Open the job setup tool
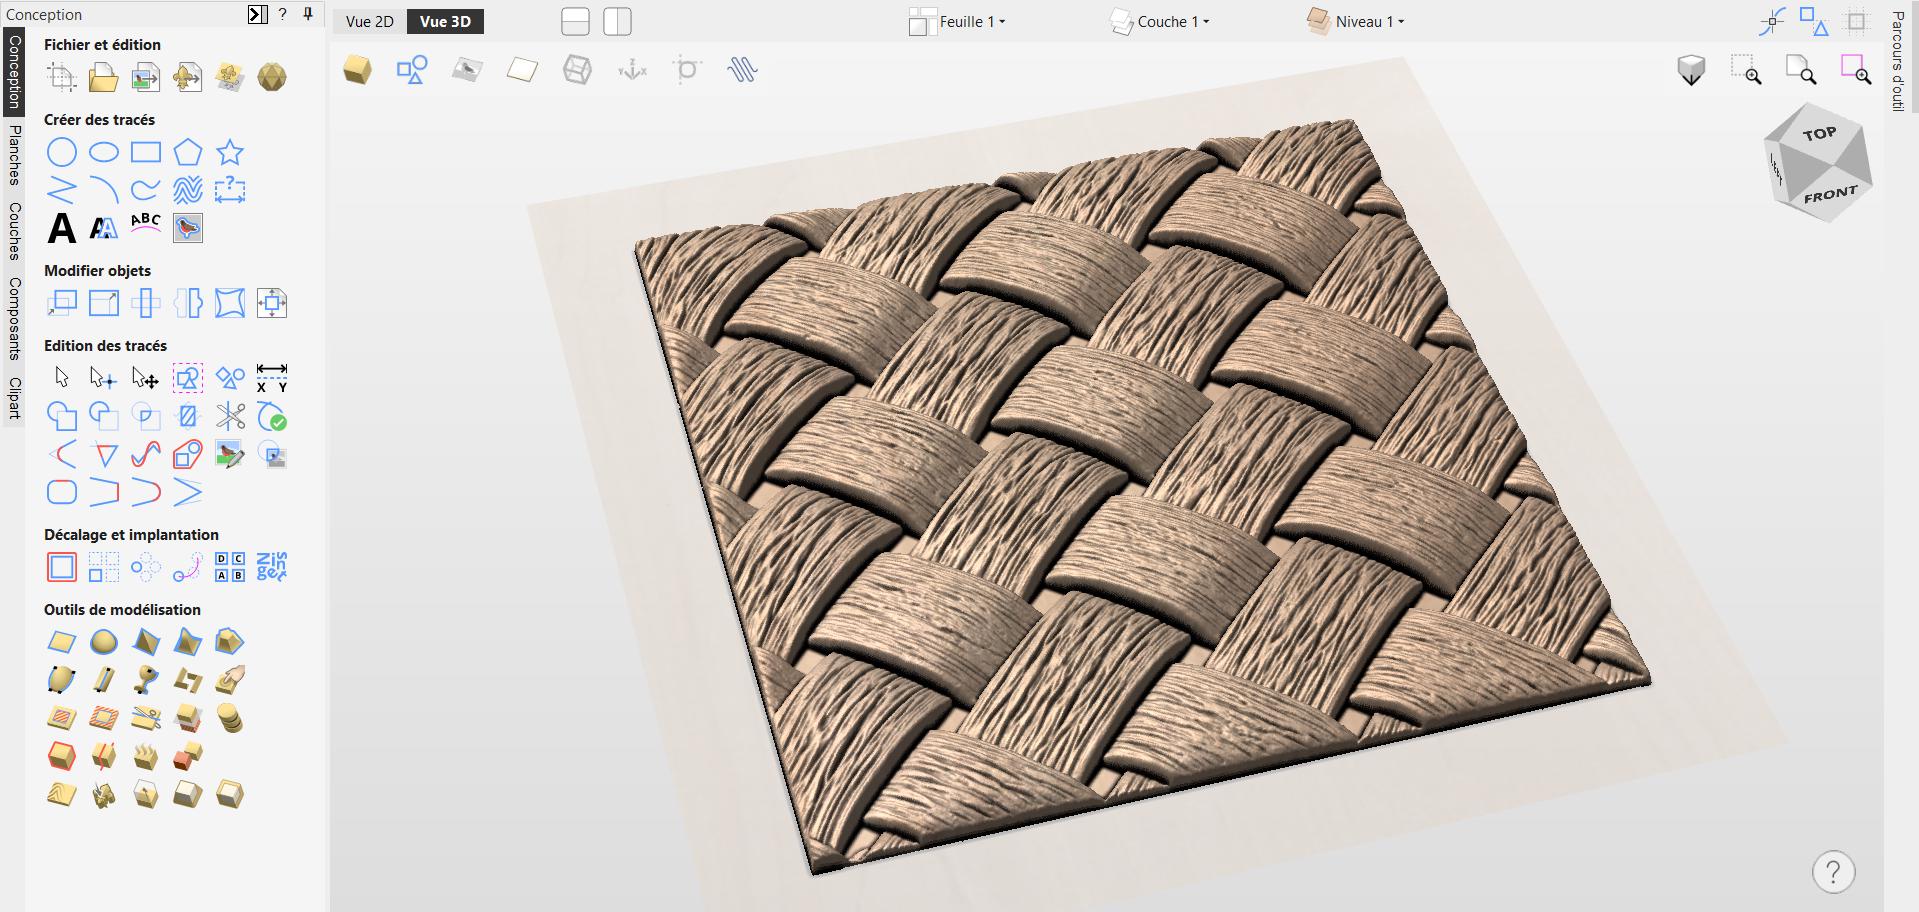This screenshot has height=912, width=1919. pos(62,77)
